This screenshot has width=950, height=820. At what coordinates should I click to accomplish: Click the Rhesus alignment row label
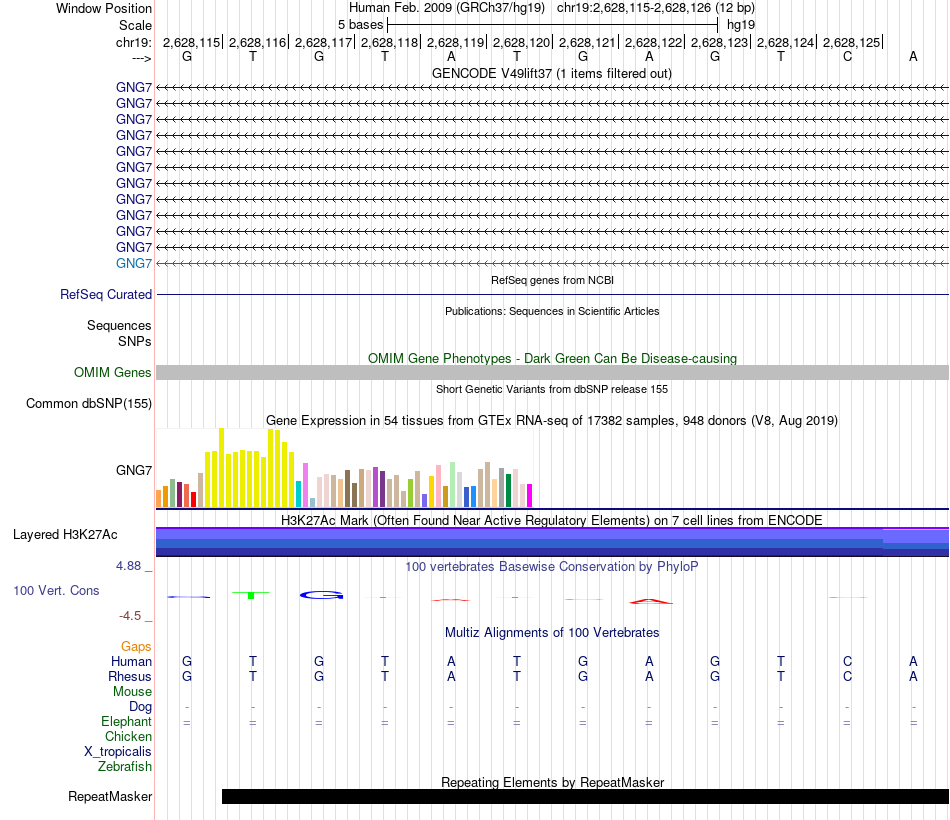(130, 676)
